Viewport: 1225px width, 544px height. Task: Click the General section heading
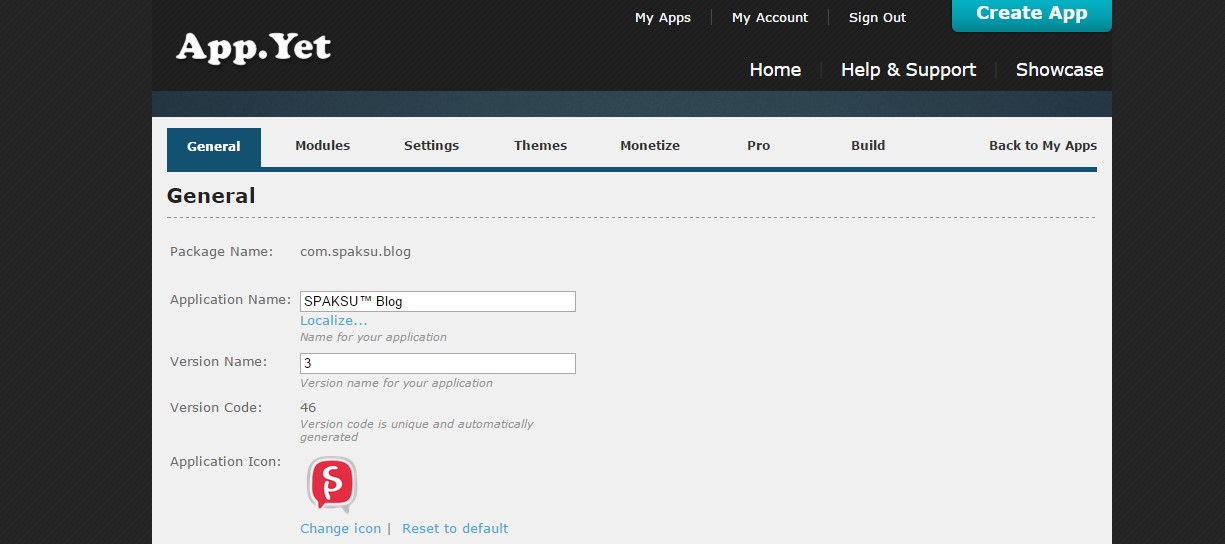click(211, 196)
